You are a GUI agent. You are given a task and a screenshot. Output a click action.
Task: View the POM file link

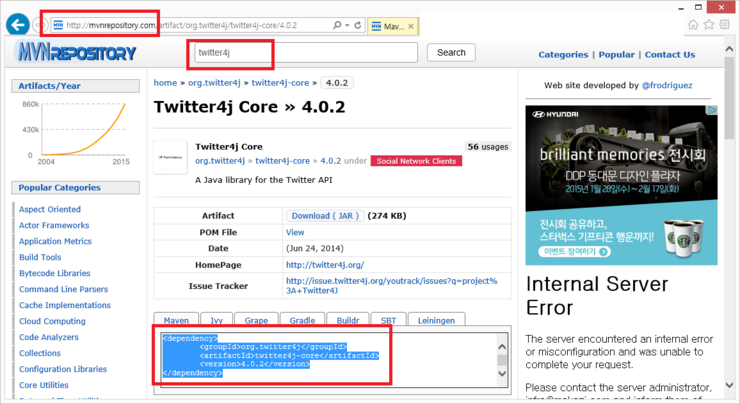[x=295, y=232]
